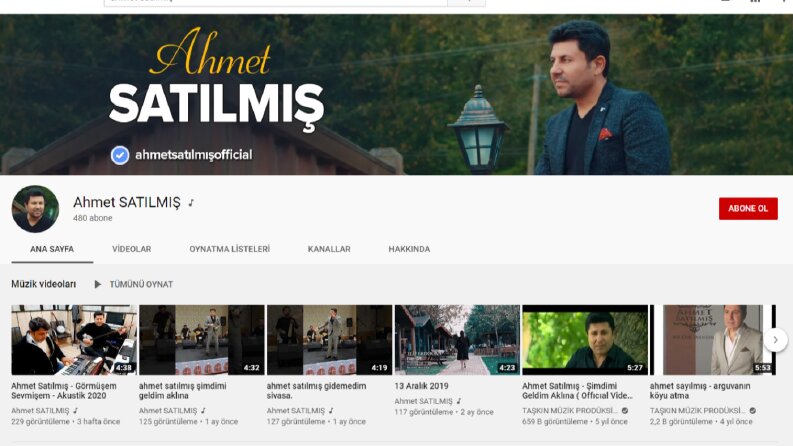The image size is (793, 446).
Task: Click the channel name under 13 Aralık 2019
Action: click(x=423, y=401)
